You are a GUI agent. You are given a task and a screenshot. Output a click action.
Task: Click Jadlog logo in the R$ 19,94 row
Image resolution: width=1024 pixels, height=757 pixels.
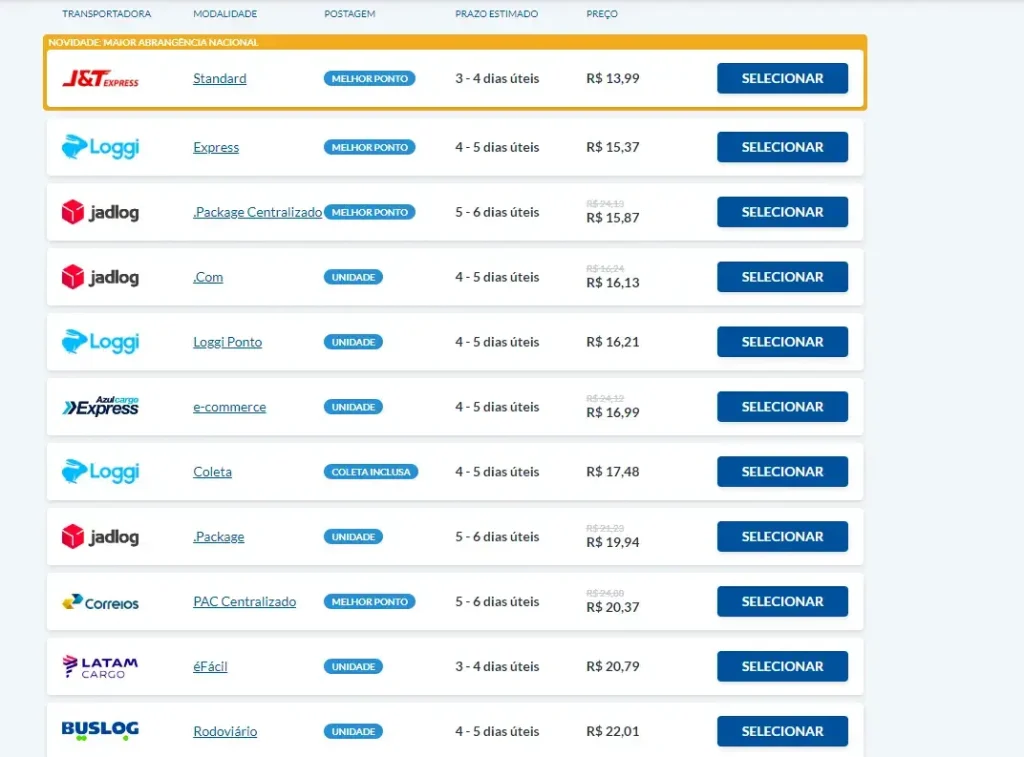click(100, 536)
